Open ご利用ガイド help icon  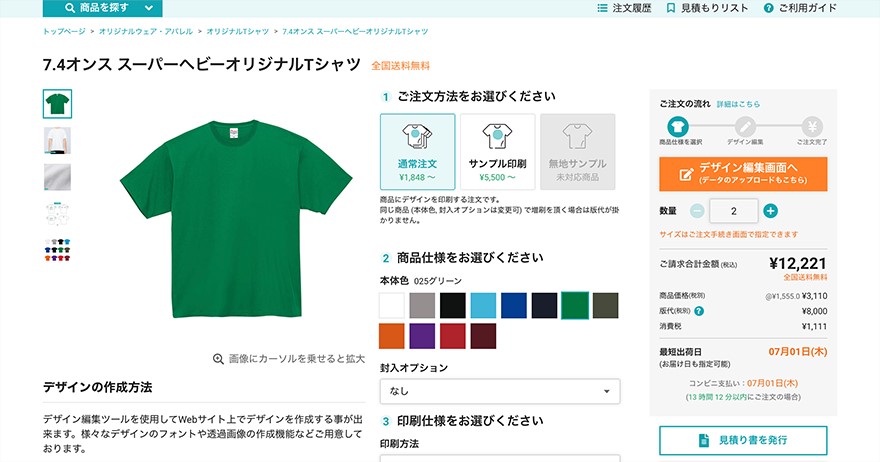768,8
